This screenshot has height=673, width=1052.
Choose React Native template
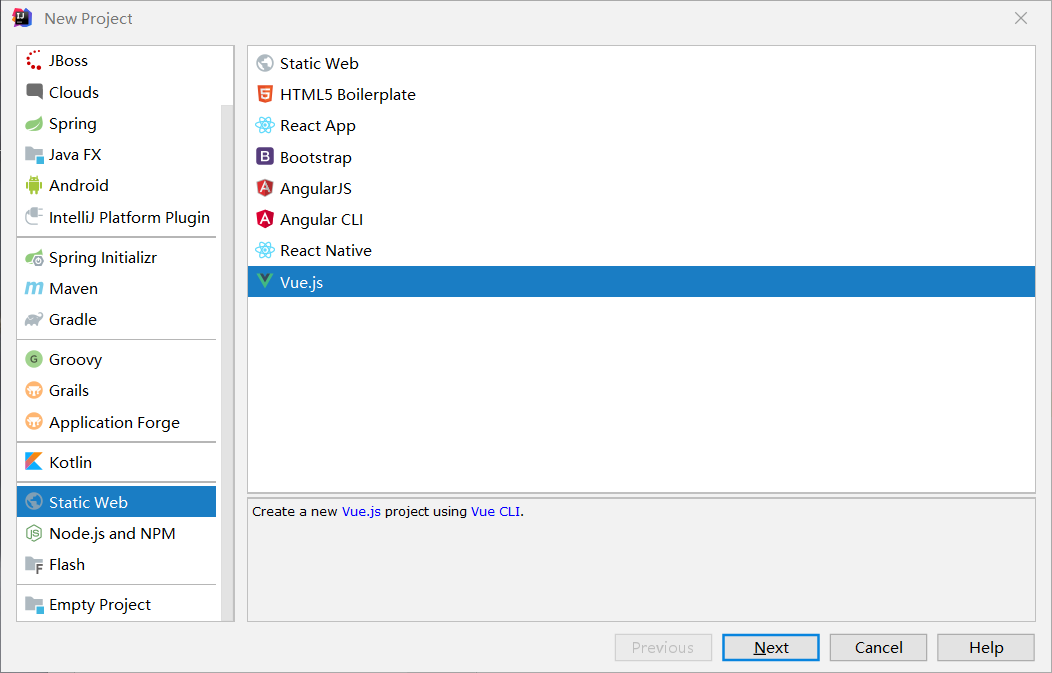[641, 250]
